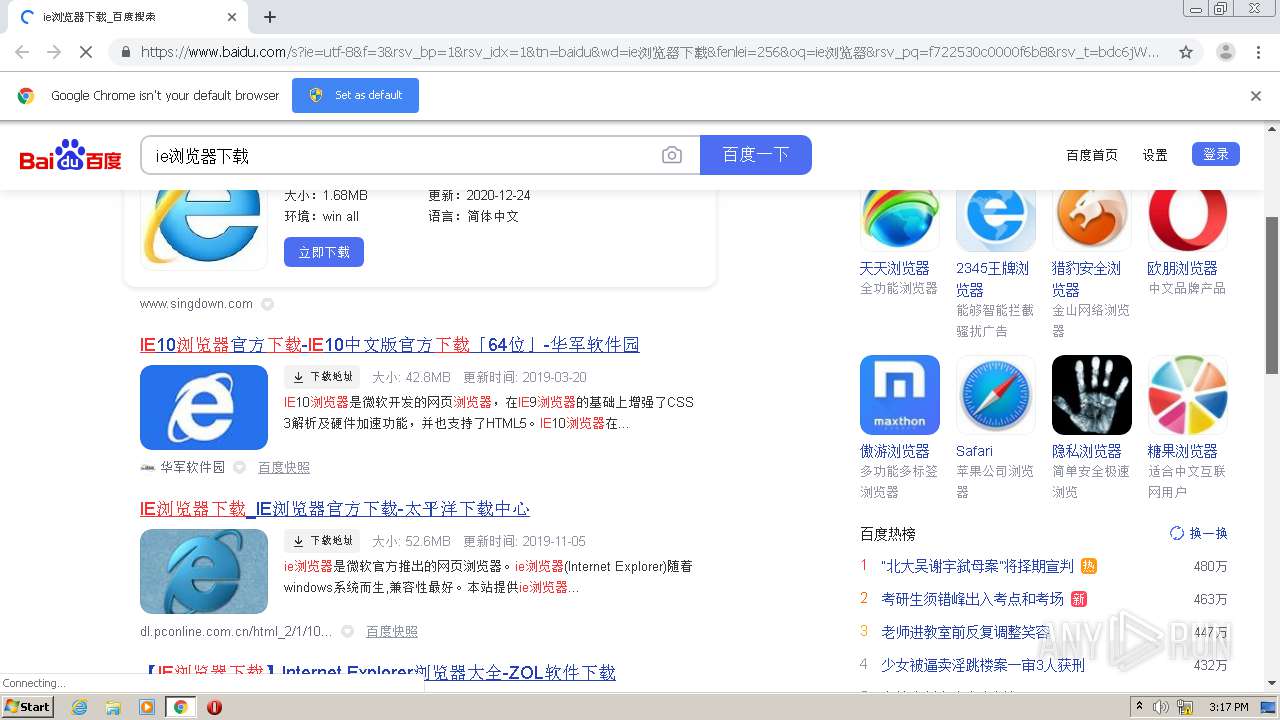Open media player taskbar icon

tap(147, 707)
